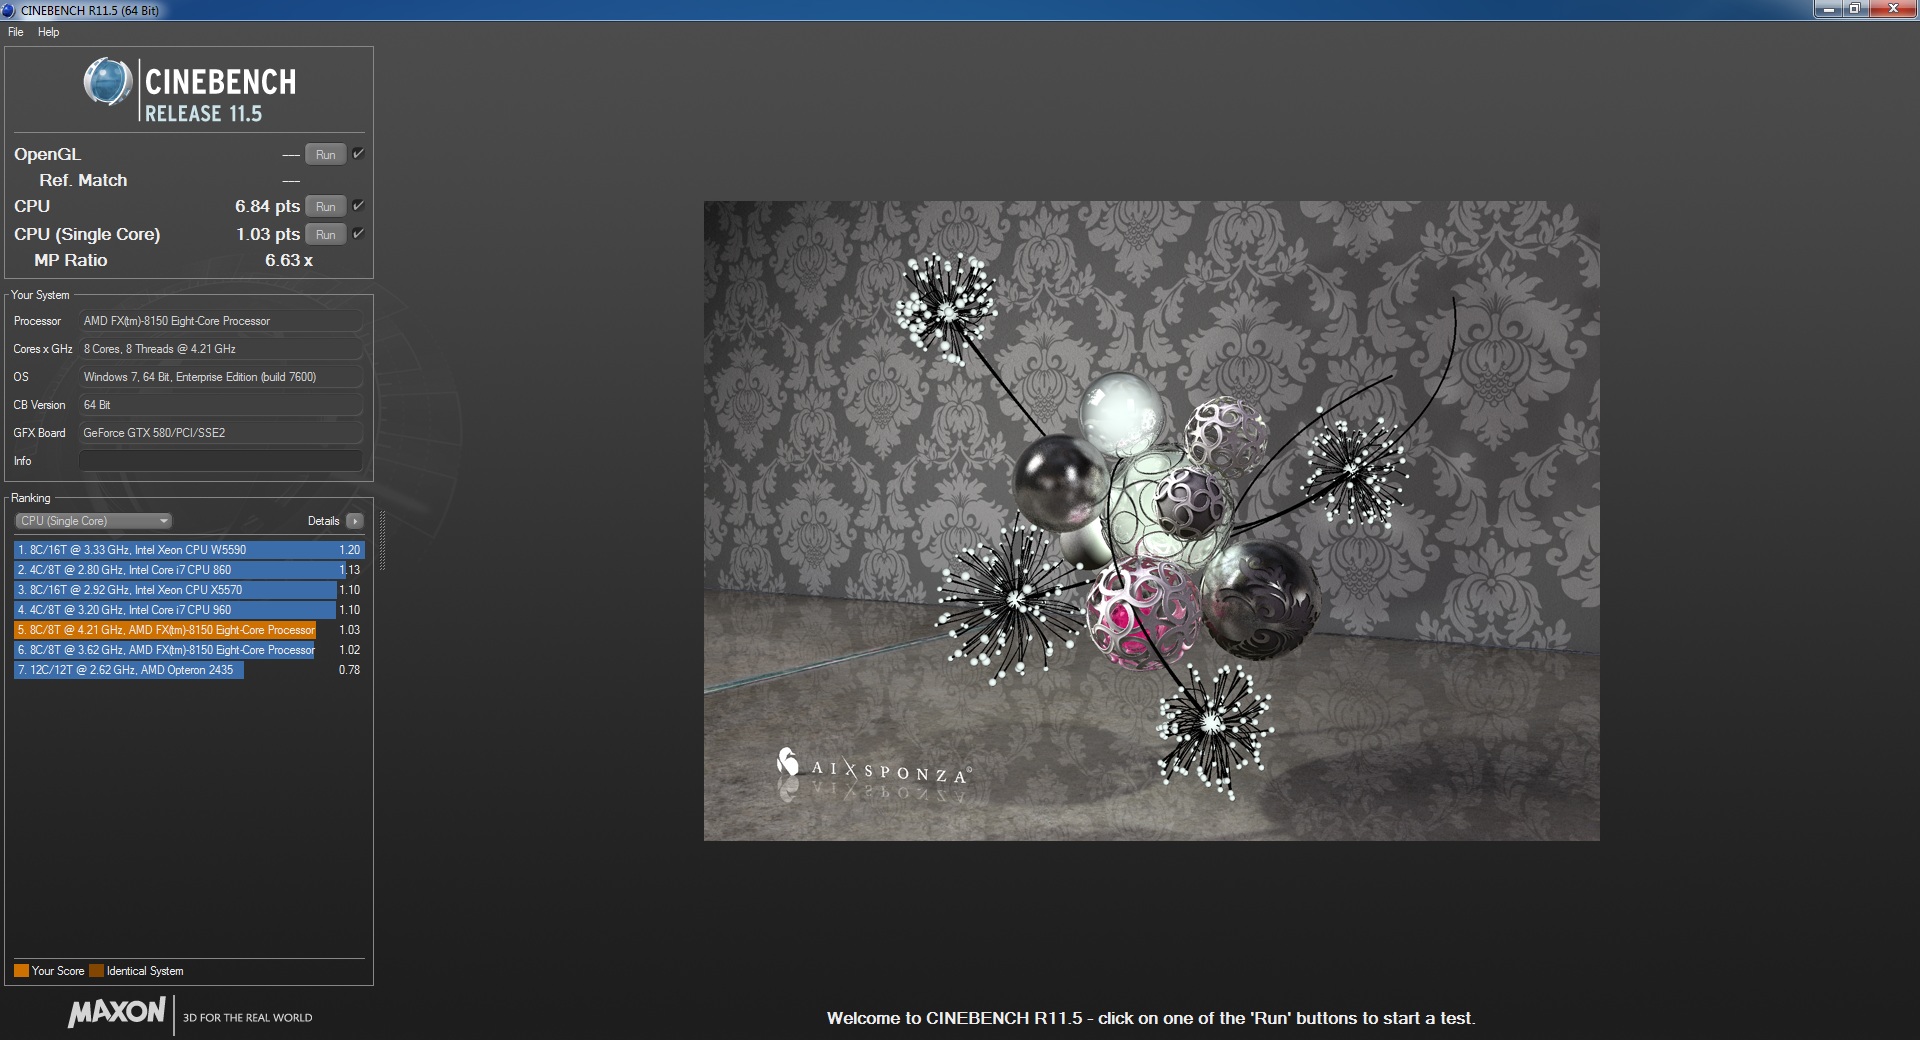
Task: Click the OS field Windows 7 64 Bit
Action: pos(220,377)
